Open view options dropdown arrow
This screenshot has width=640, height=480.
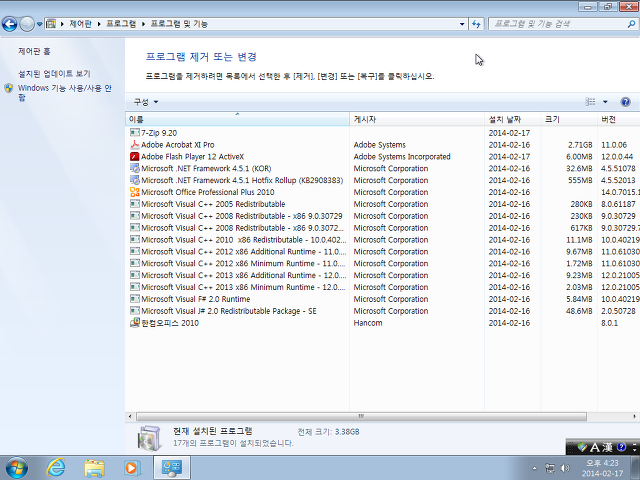click(605, 102)
